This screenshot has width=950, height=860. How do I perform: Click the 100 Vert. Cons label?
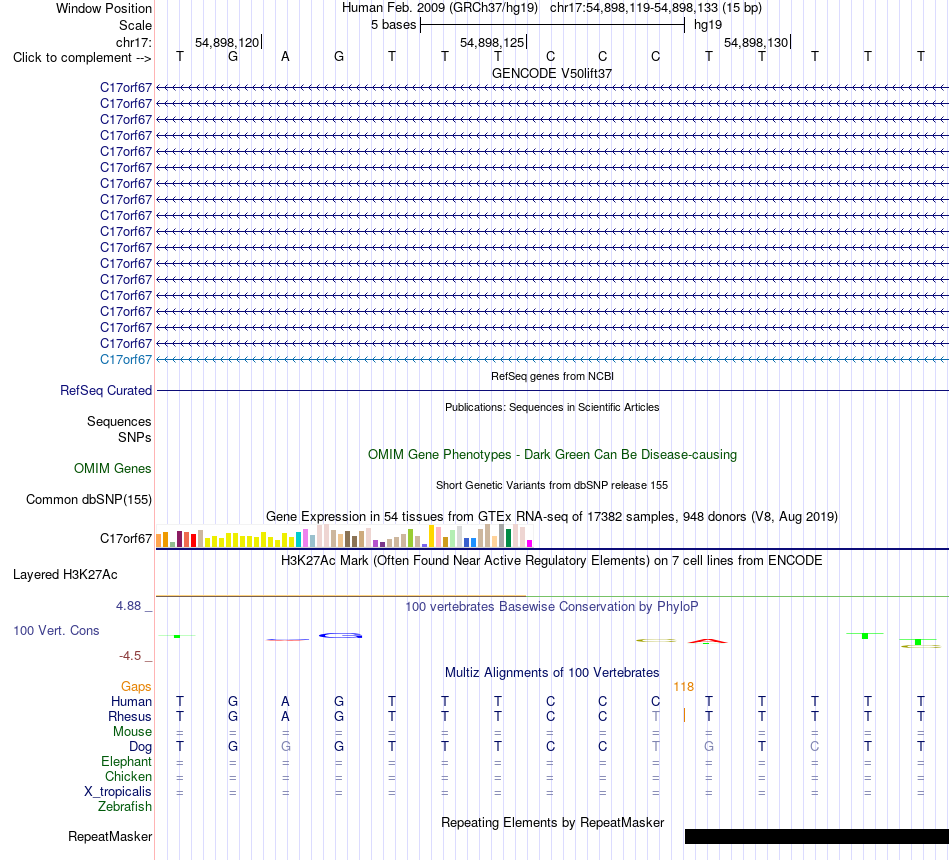(x=56, y=630)
